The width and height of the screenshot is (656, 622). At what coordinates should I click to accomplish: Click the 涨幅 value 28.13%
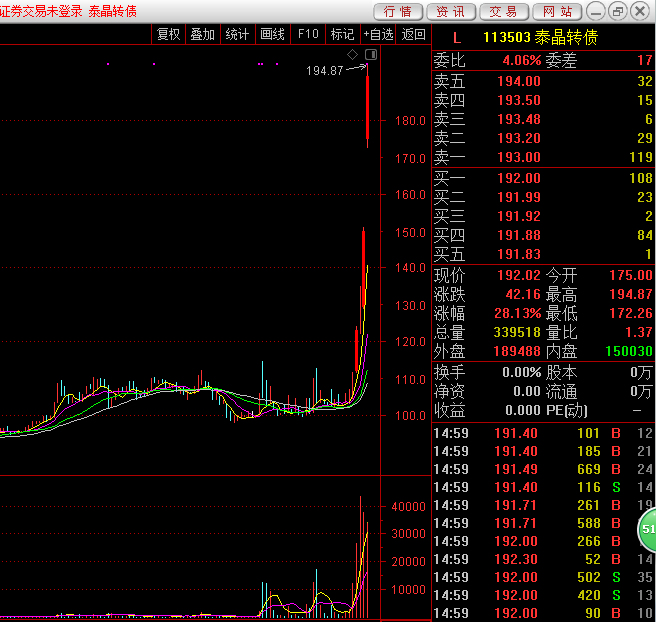click(x=518, y=313)
